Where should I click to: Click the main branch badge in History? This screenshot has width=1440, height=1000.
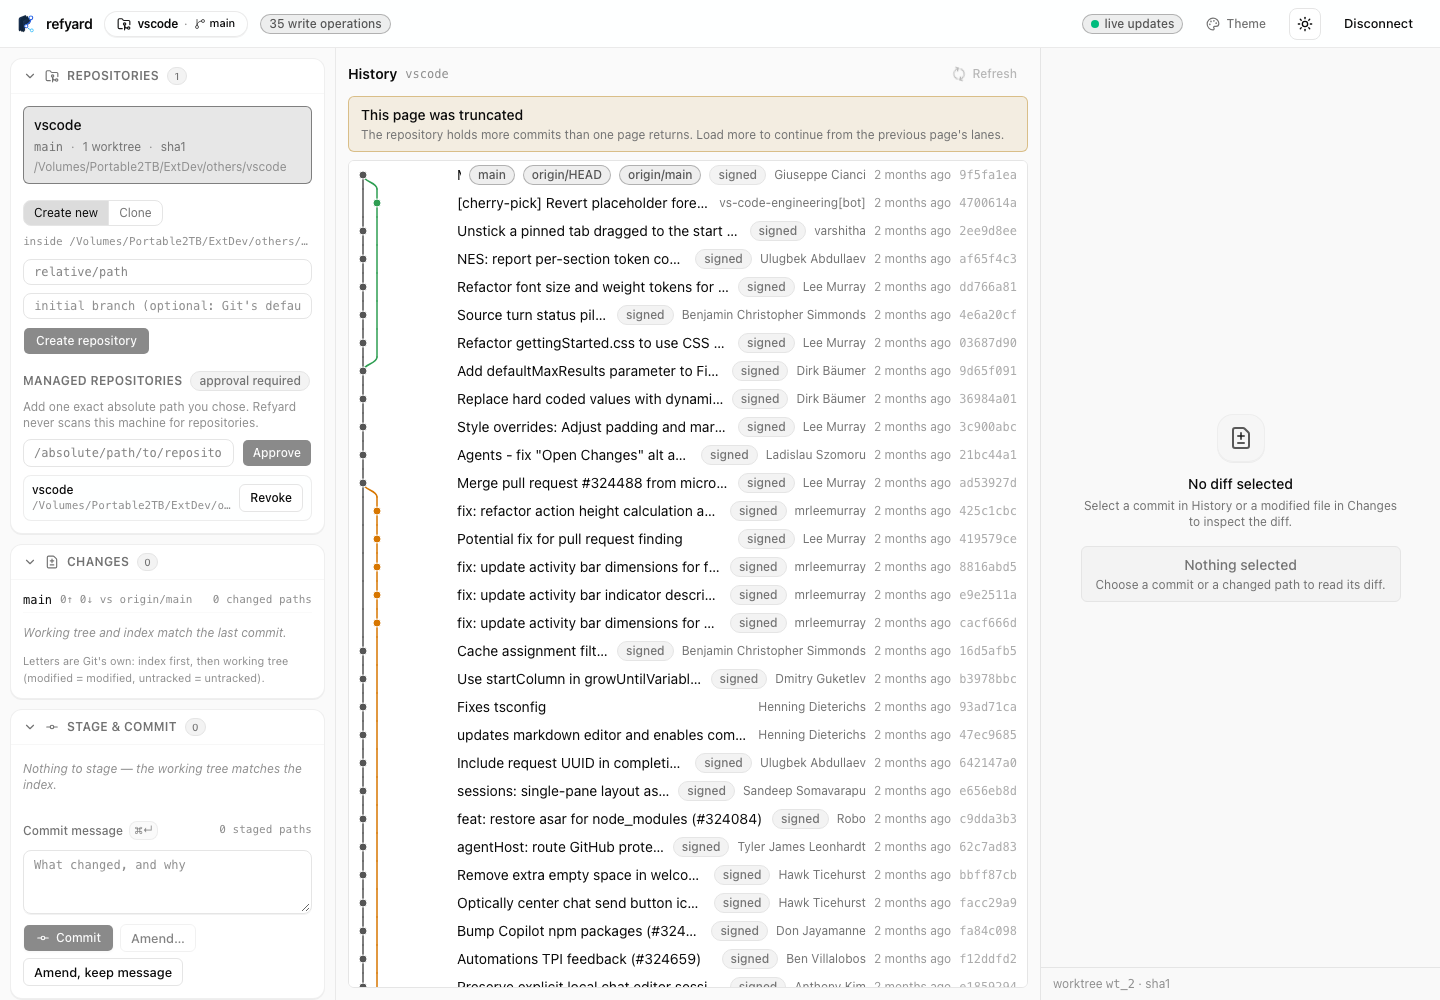coord(492,175)
